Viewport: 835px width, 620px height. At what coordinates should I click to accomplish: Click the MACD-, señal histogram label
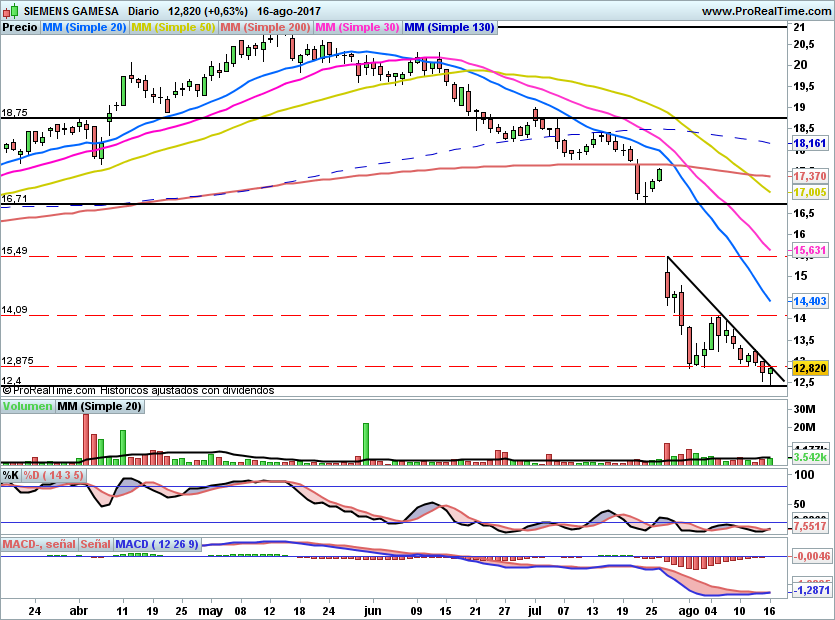(x=40, y=545)
